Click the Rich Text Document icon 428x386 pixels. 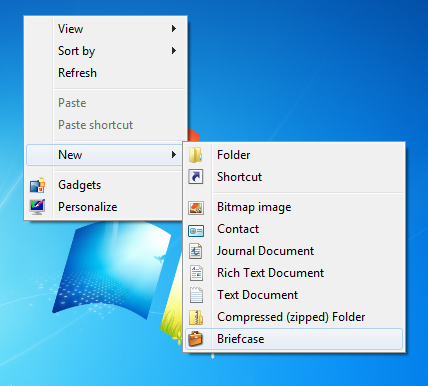pyautogui.click(x=196, y=273)
